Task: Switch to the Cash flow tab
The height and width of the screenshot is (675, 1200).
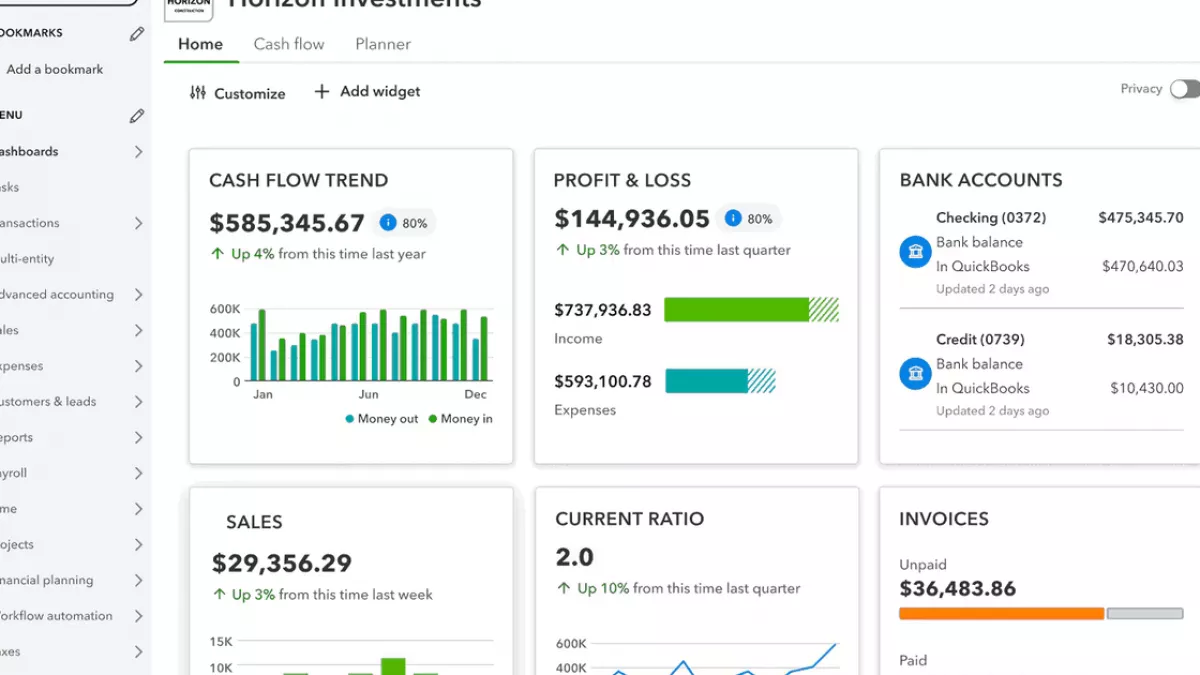Action: point(289,44)
